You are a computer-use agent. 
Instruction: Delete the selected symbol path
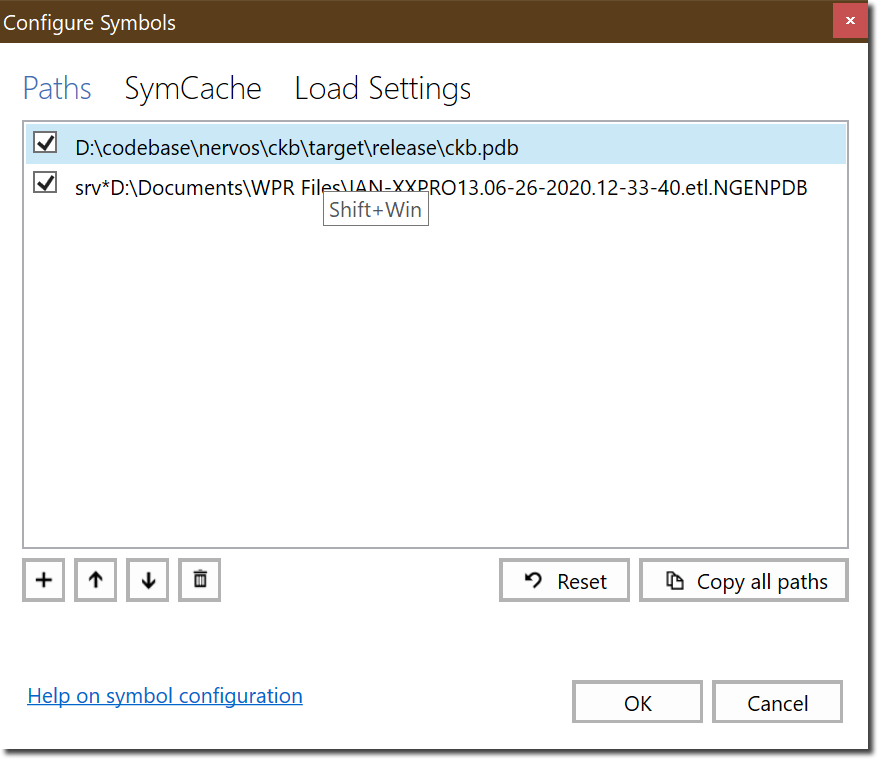click(199, 580)
